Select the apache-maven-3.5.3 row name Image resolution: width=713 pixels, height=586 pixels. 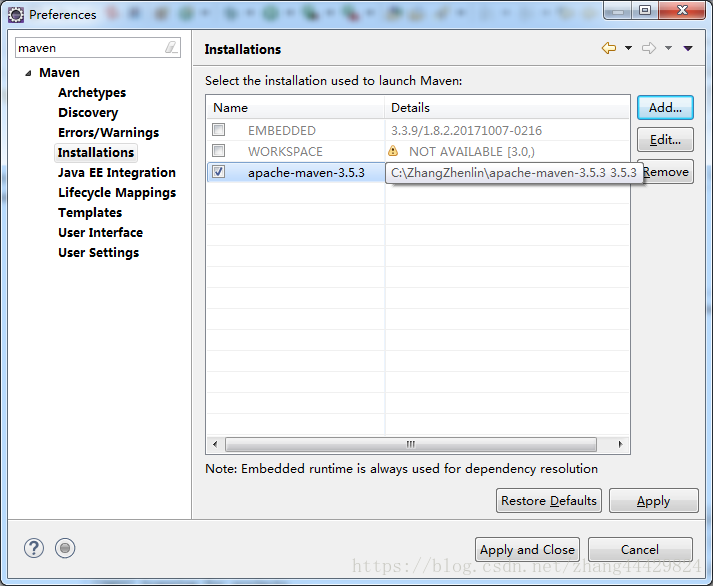click(x=306, y=173)
